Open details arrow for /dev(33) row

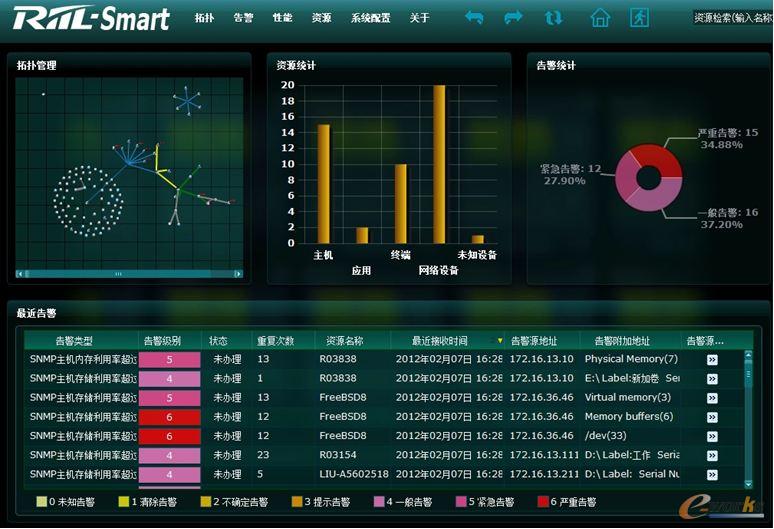click(x=712, y=436)
